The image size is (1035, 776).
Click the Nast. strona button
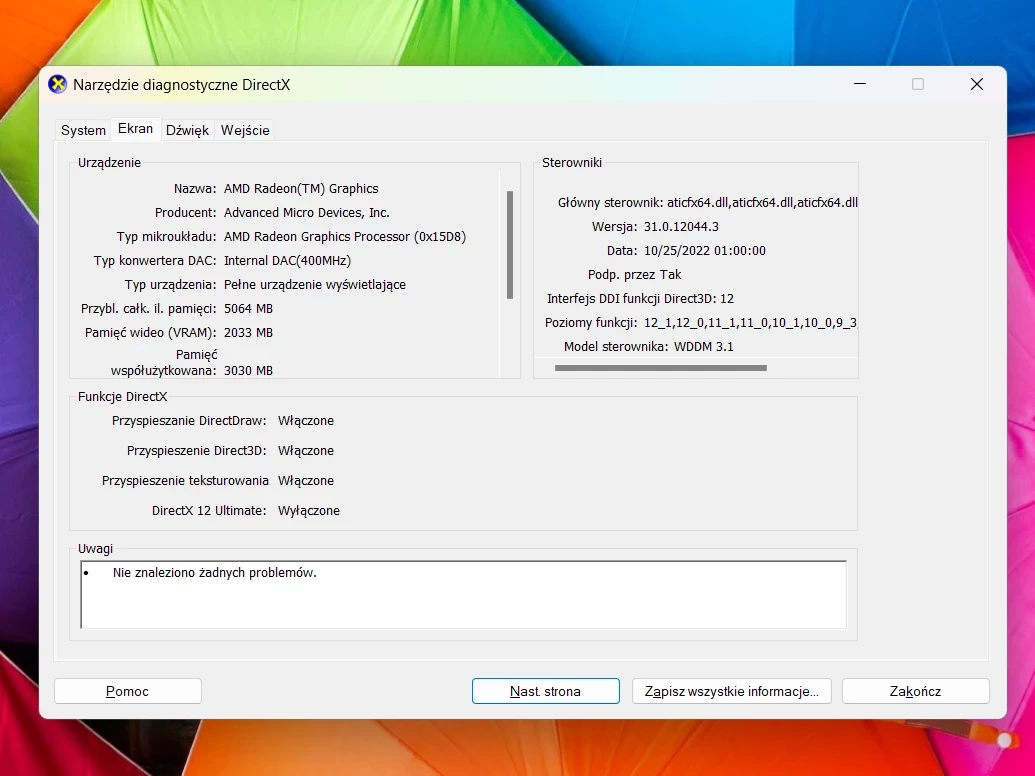545,690
